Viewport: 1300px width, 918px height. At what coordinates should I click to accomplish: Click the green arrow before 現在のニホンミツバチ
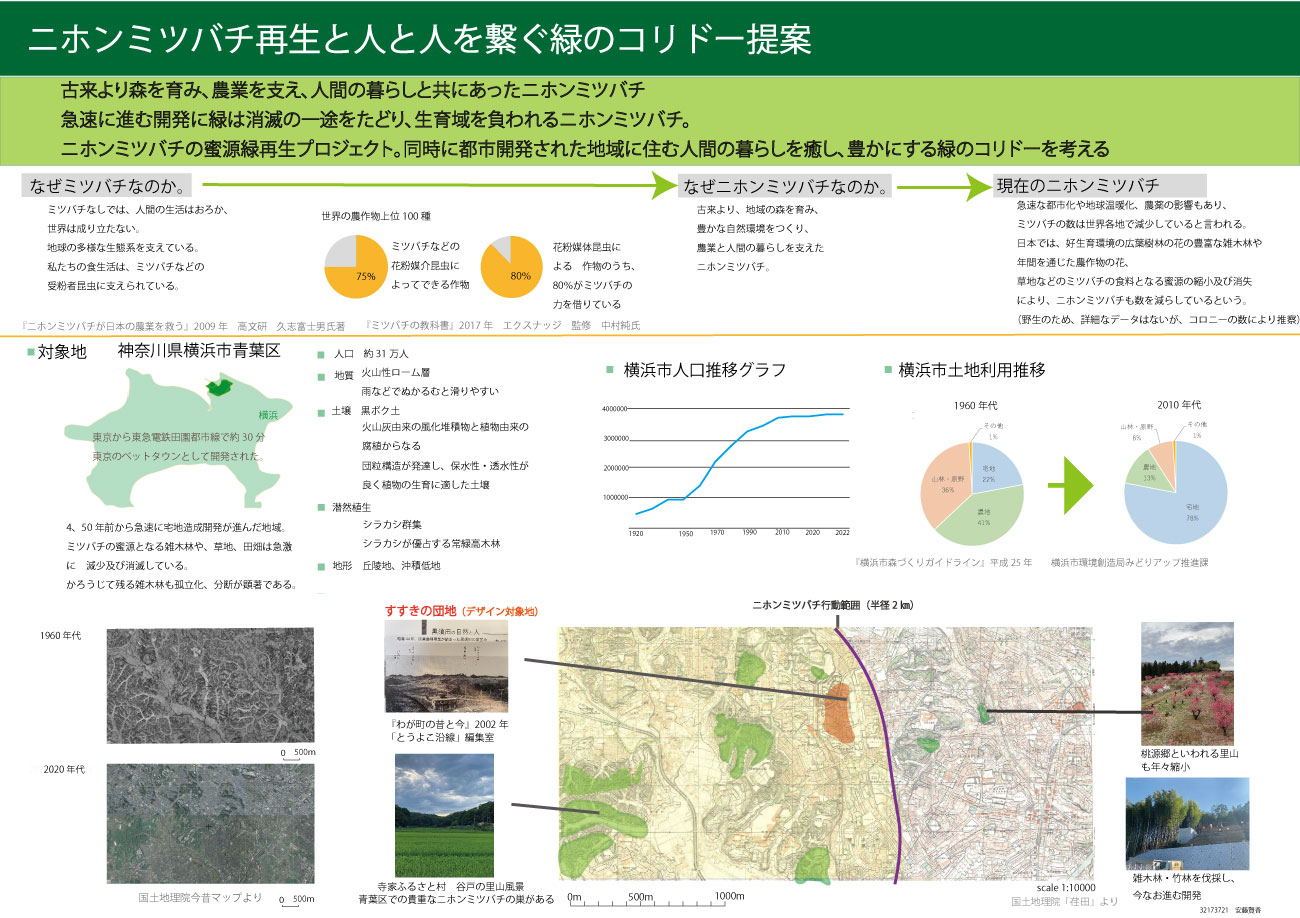978,186
